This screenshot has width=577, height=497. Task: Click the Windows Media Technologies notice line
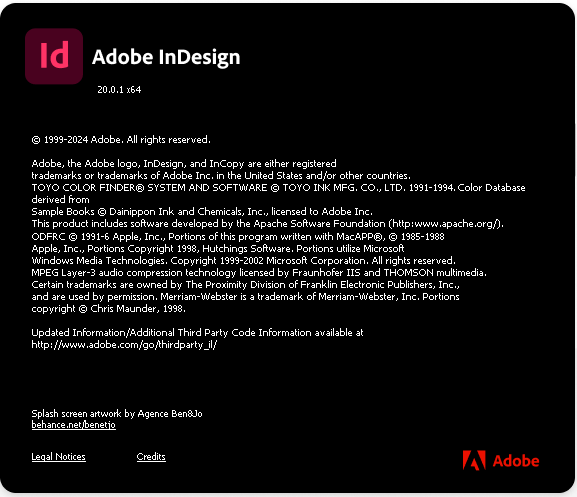(x=243, y=260)
